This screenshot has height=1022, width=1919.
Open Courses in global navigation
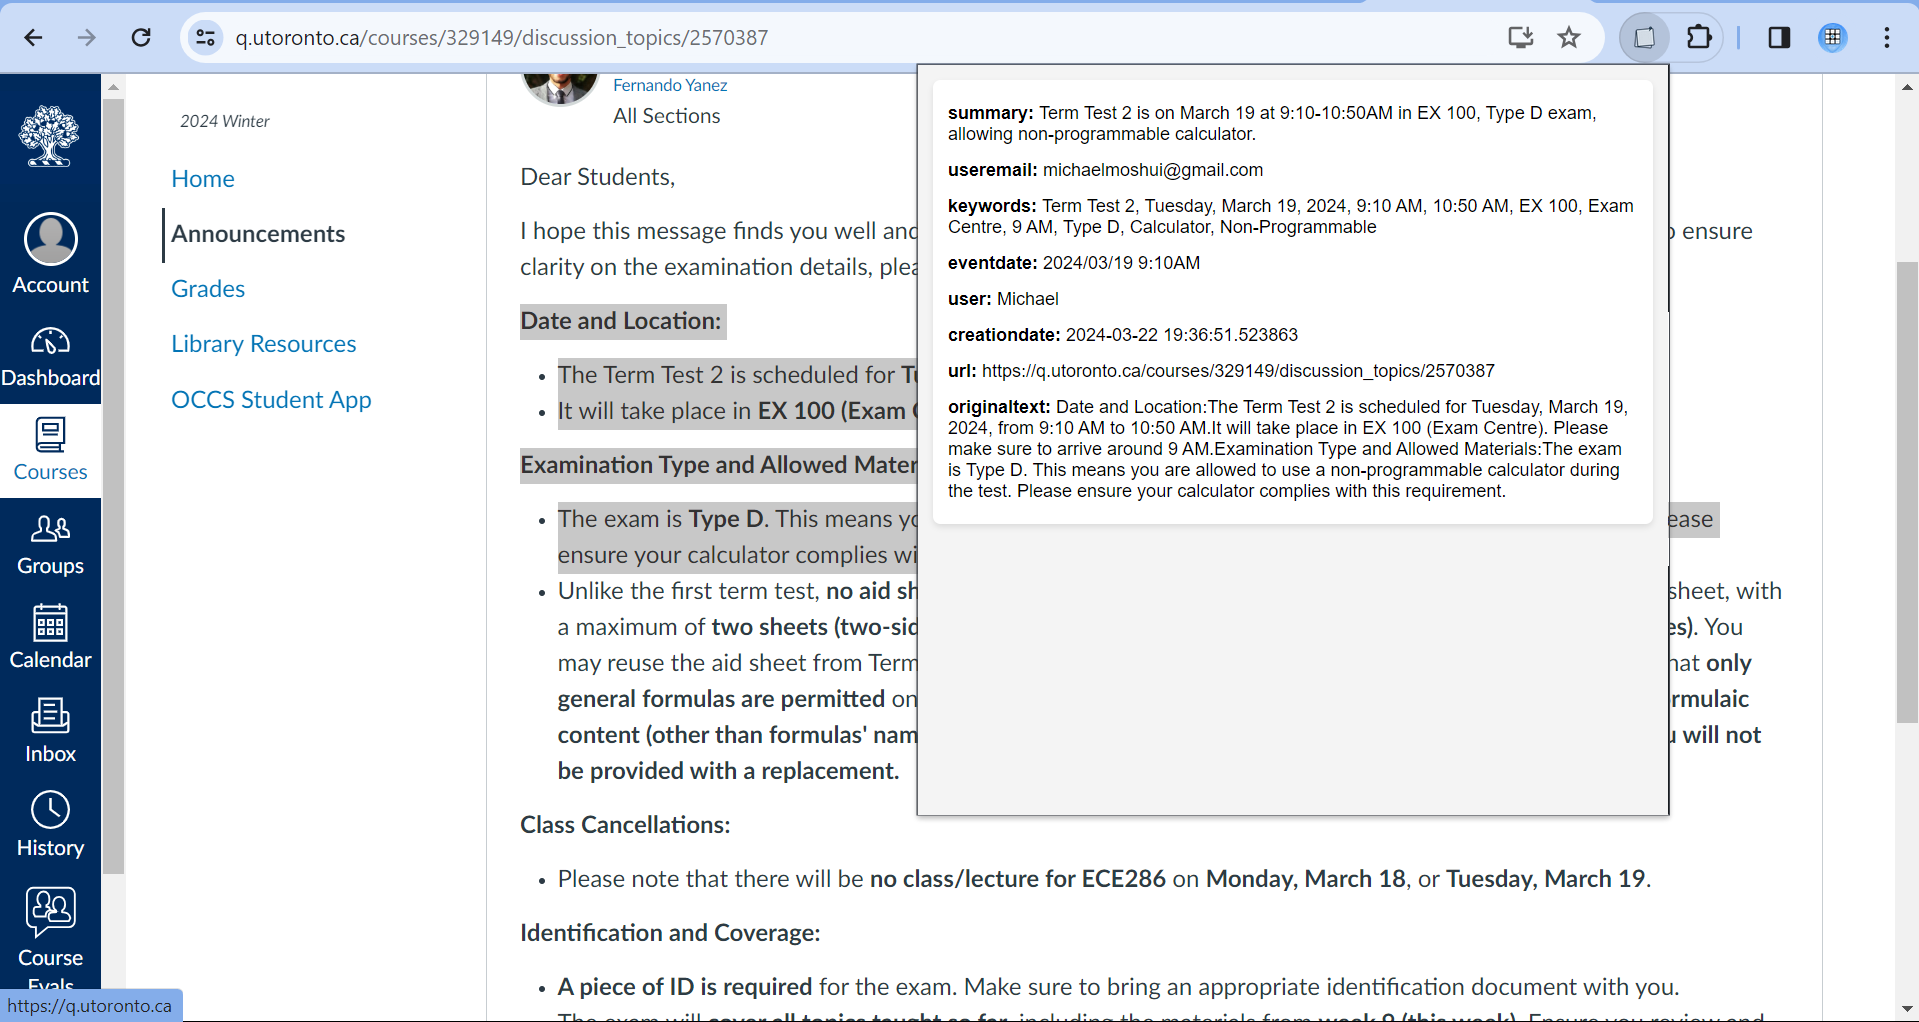click(50, 451)
